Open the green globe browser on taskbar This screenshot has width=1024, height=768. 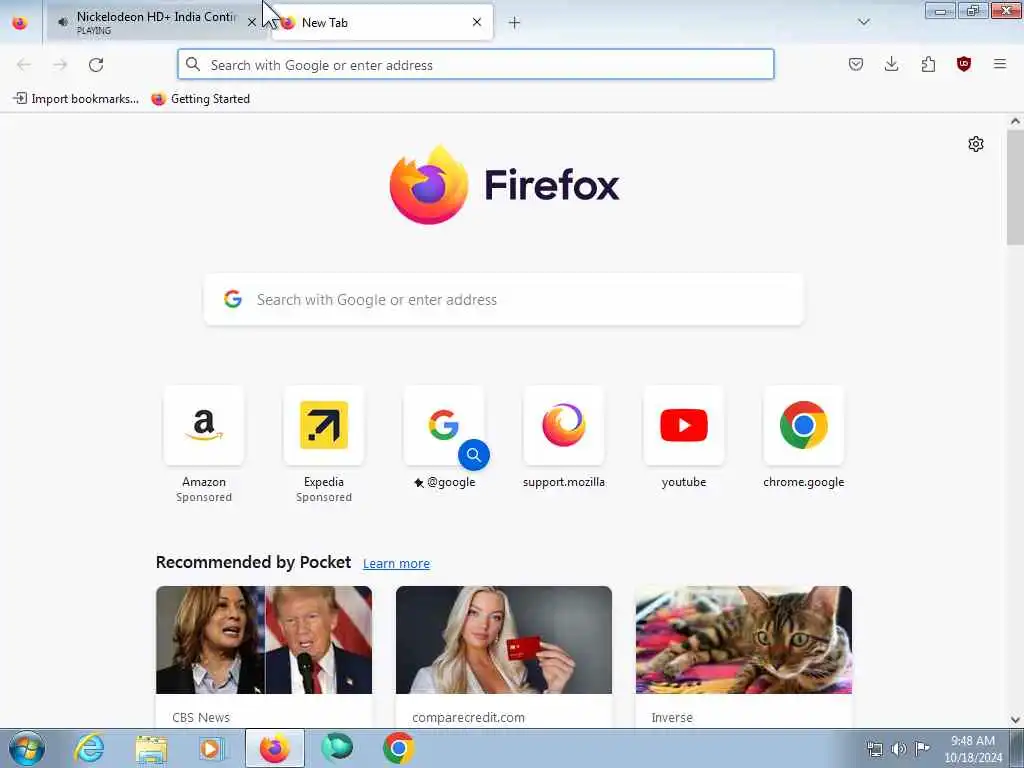tap(337, 748)
